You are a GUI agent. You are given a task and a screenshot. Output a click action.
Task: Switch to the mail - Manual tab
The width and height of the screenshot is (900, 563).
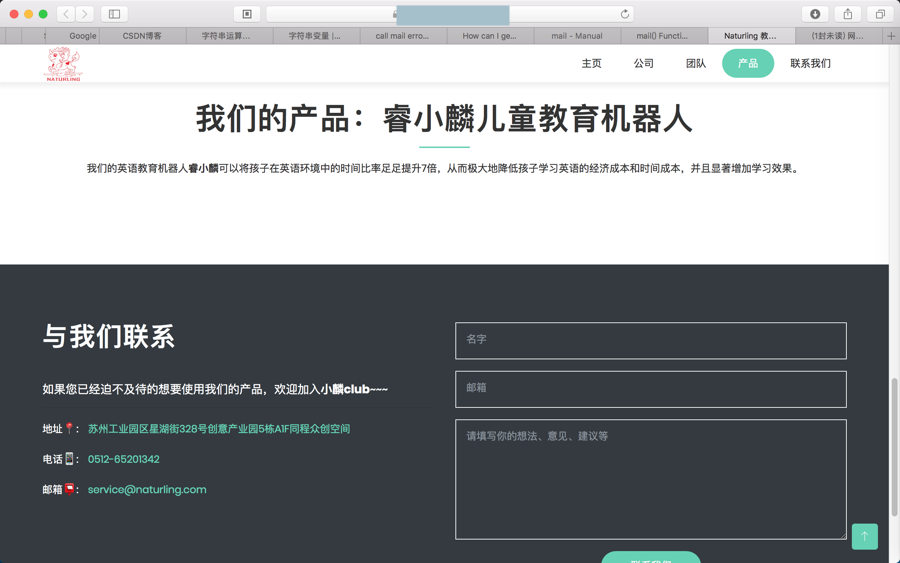coord(577,36)
